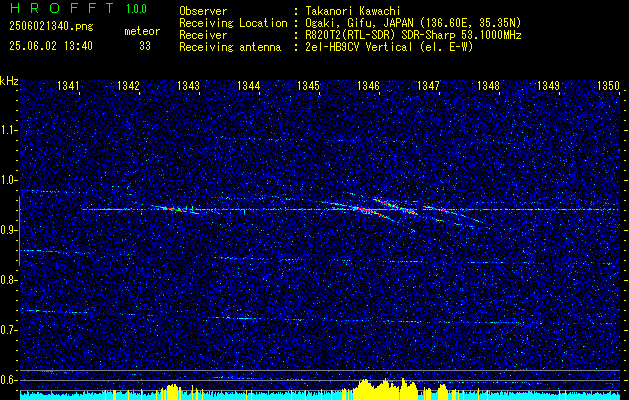Click the 0.7 frequency axis label
629x400 pixels.
(8, 330)
